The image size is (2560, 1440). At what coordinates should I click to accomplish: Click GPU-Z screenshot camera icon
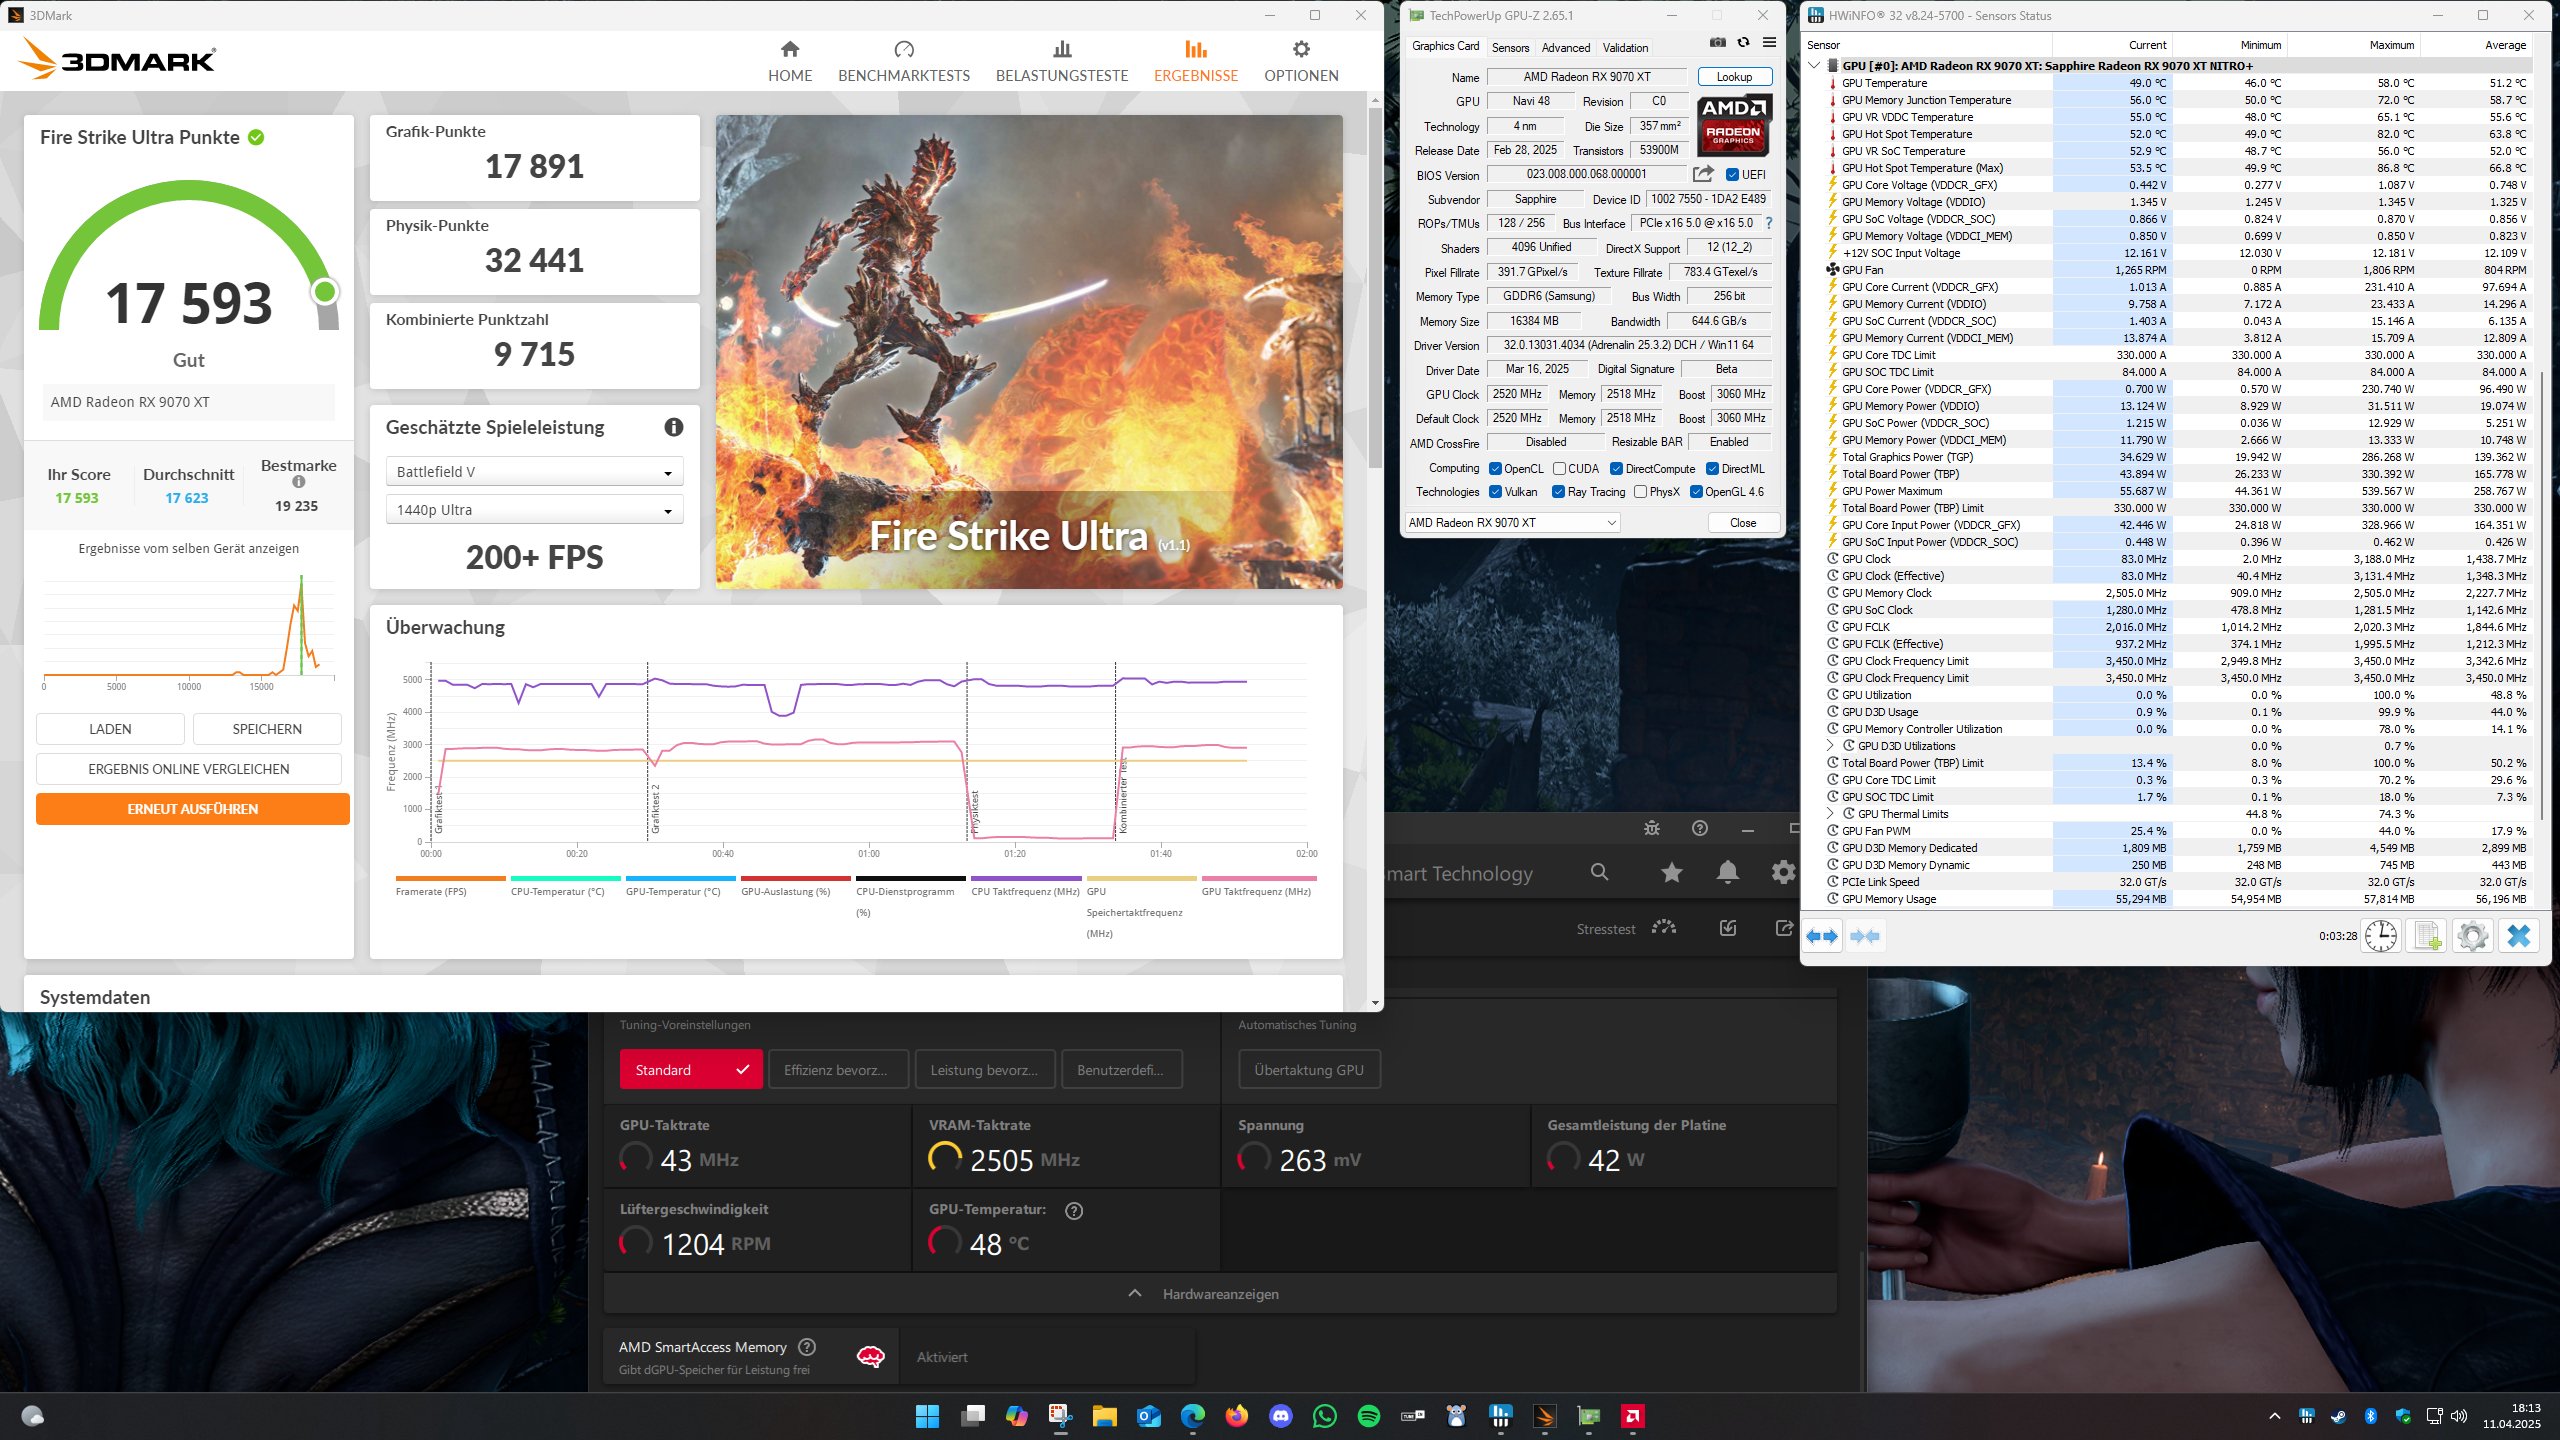point(1717,43)
